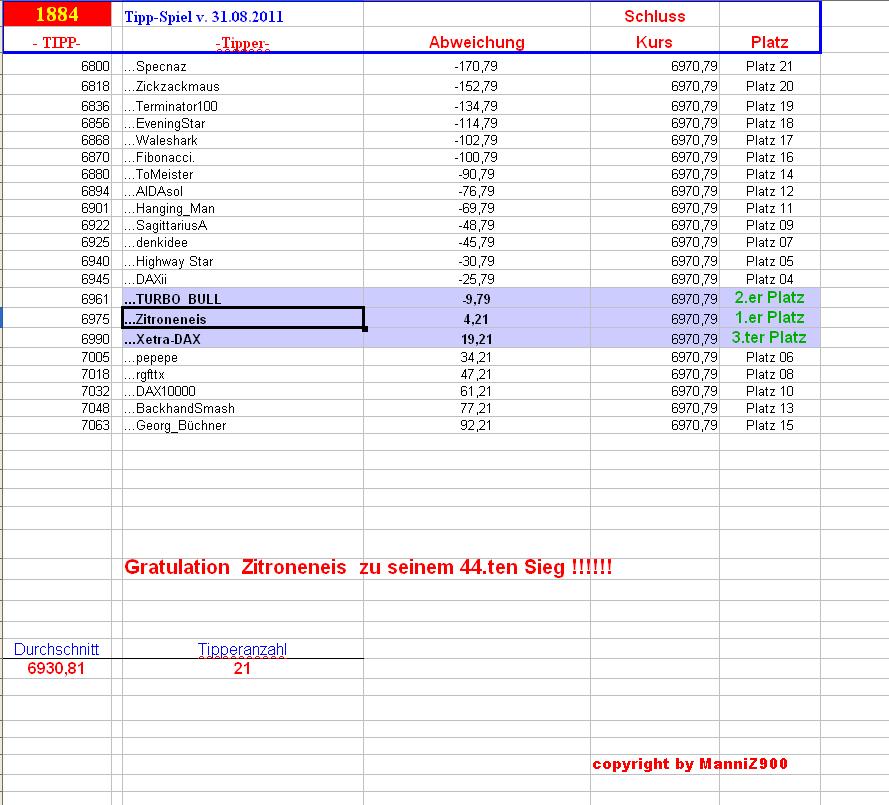Viewport: 889px width, 805px height.
Task: Click the Platz 06 cell
Action: click(769, 357)
